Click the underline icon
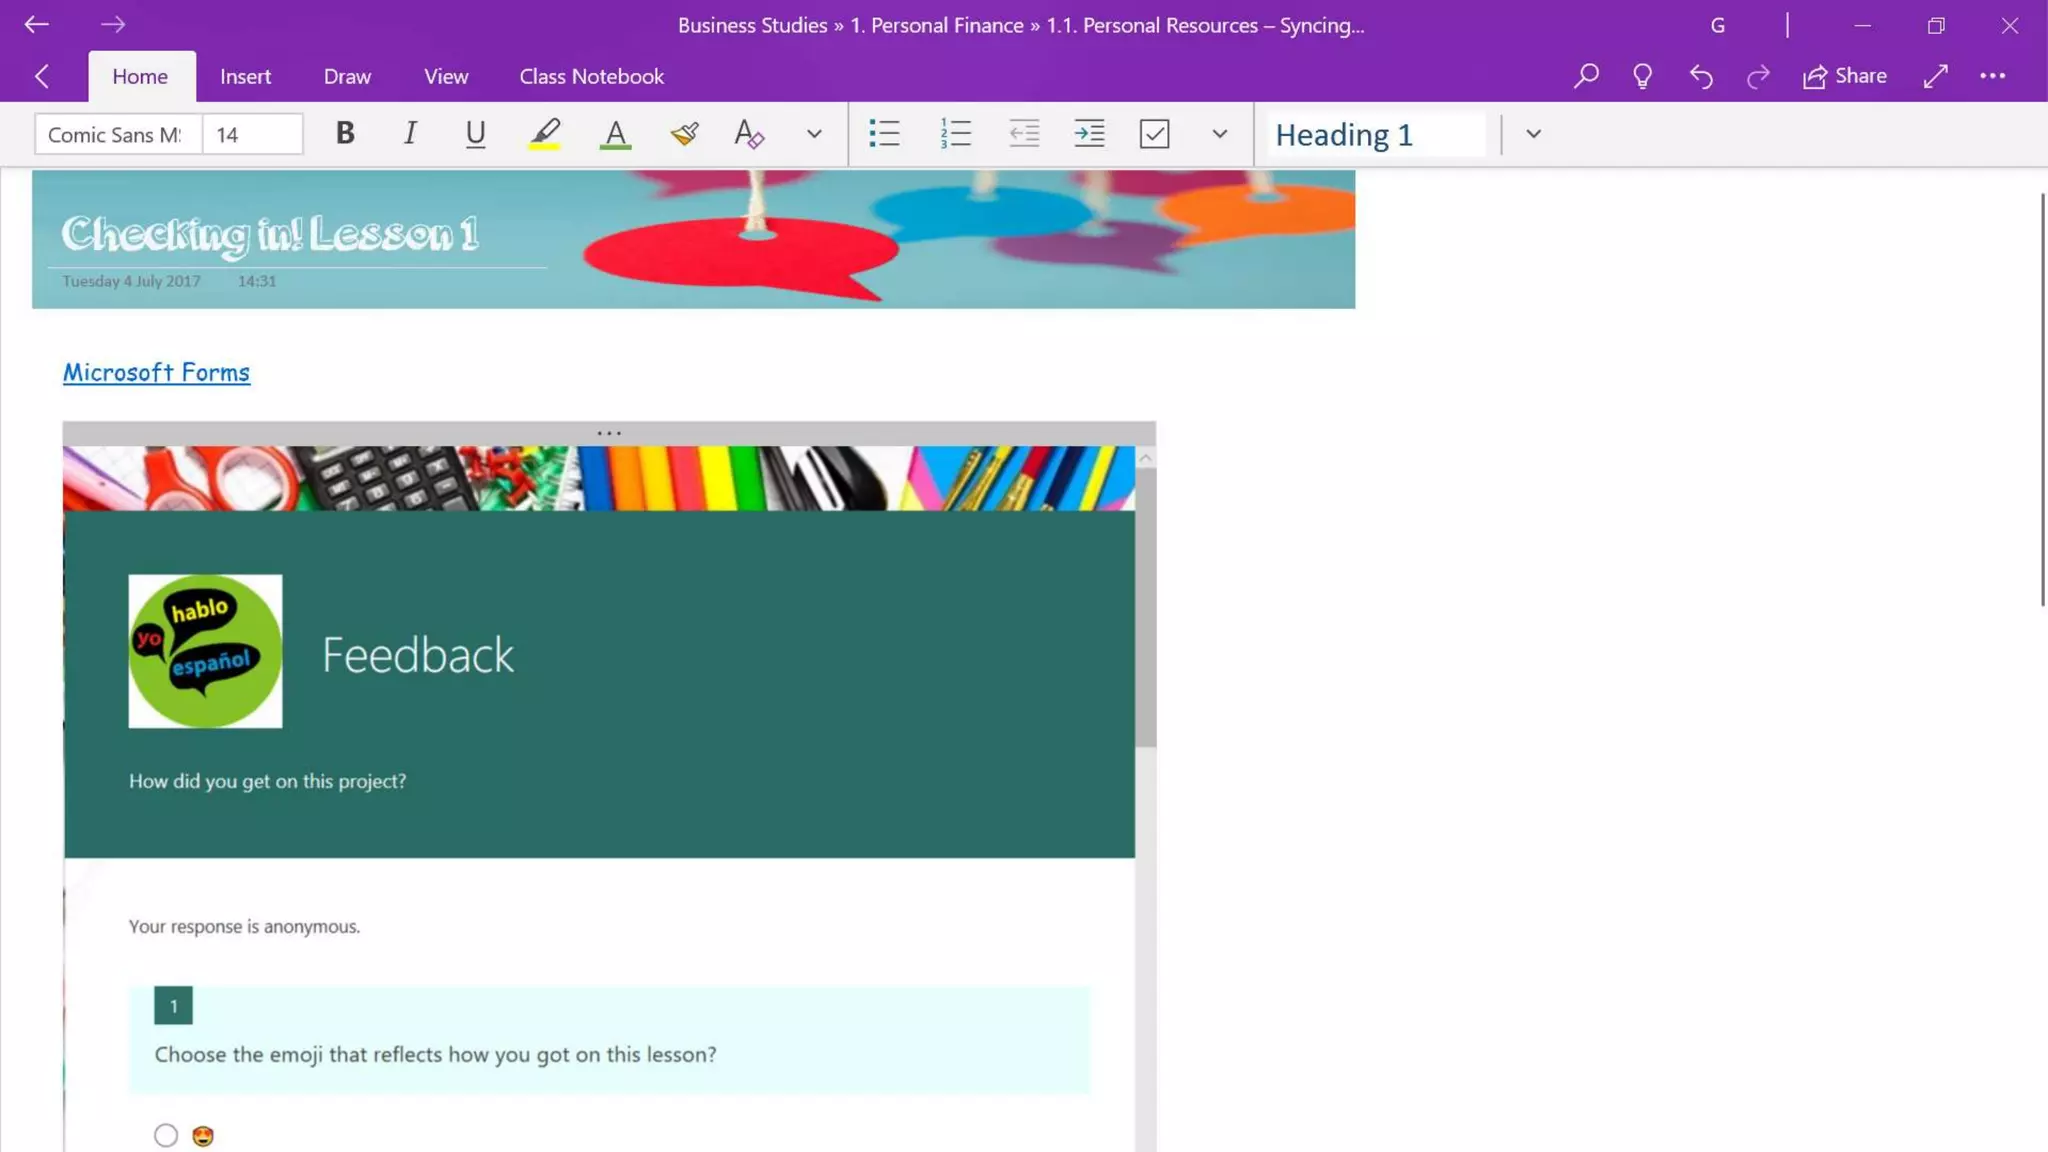This screenshot has height=1152, width=2048. point(475,133)
